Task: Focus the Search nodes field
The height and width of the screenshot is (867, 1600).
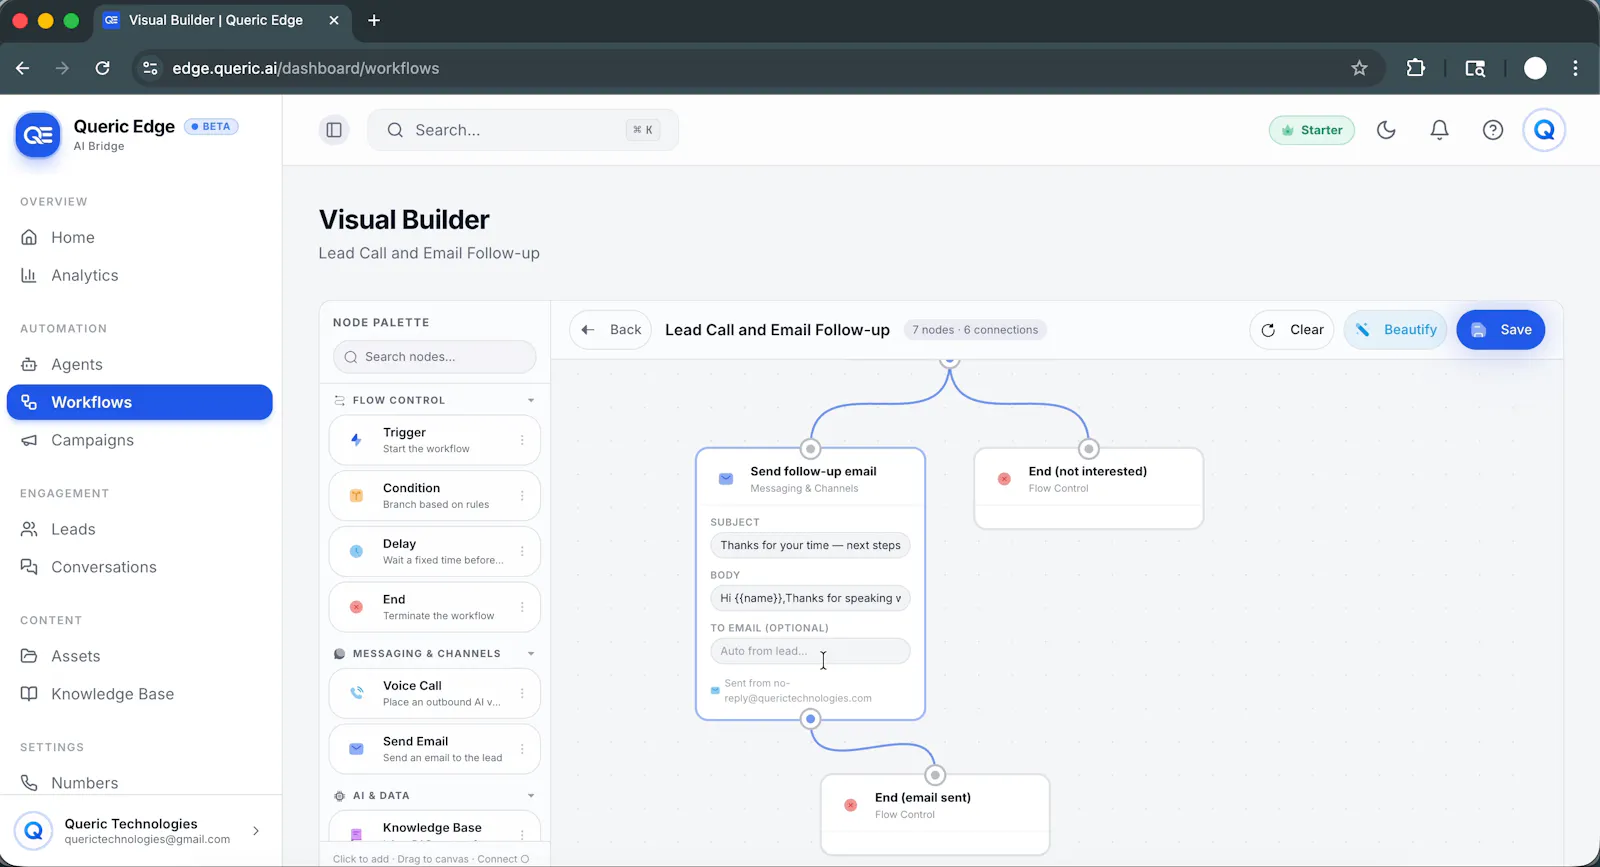Action: click(x=434, y=357)
